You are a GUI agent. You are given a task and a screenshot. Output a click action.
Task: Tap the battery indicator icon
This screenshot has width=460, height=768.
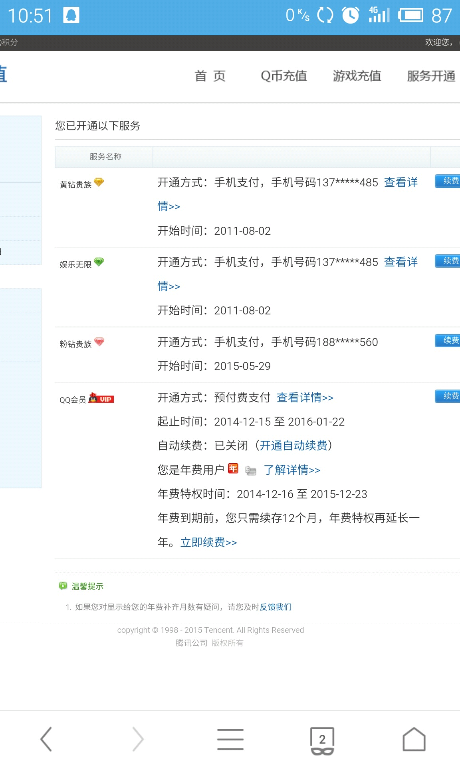click(x=411, y=16)
